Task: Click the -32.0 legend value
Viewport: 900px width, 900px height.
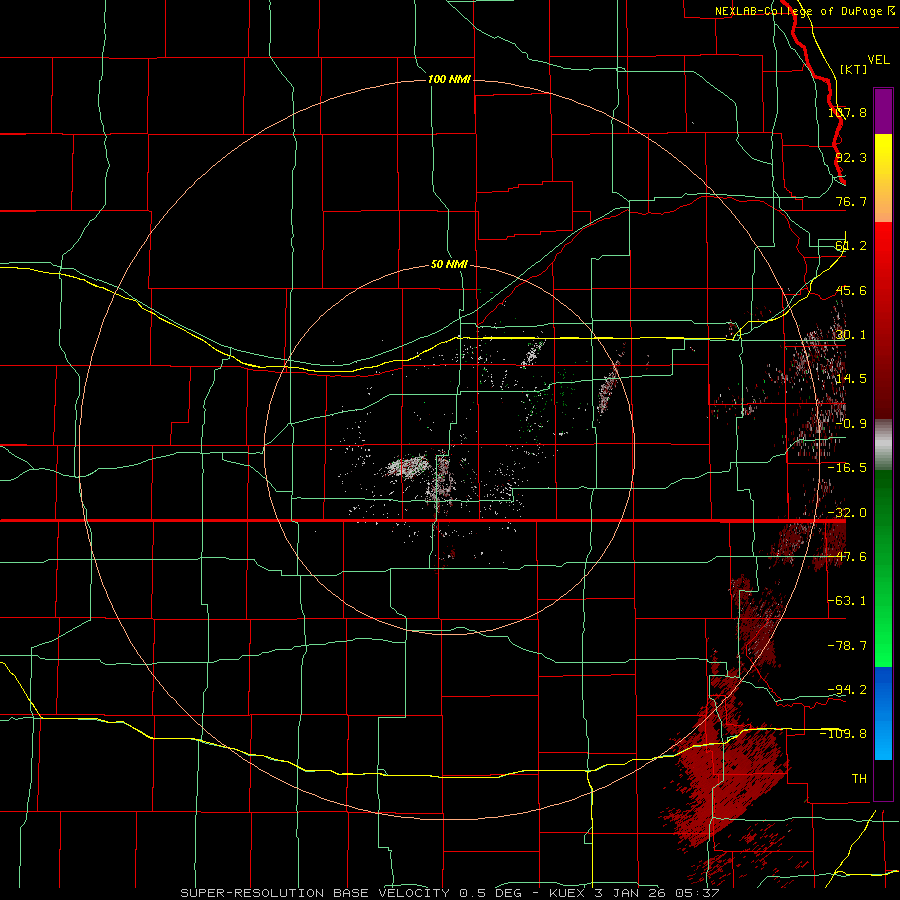Action: click(x=847, y=513)
